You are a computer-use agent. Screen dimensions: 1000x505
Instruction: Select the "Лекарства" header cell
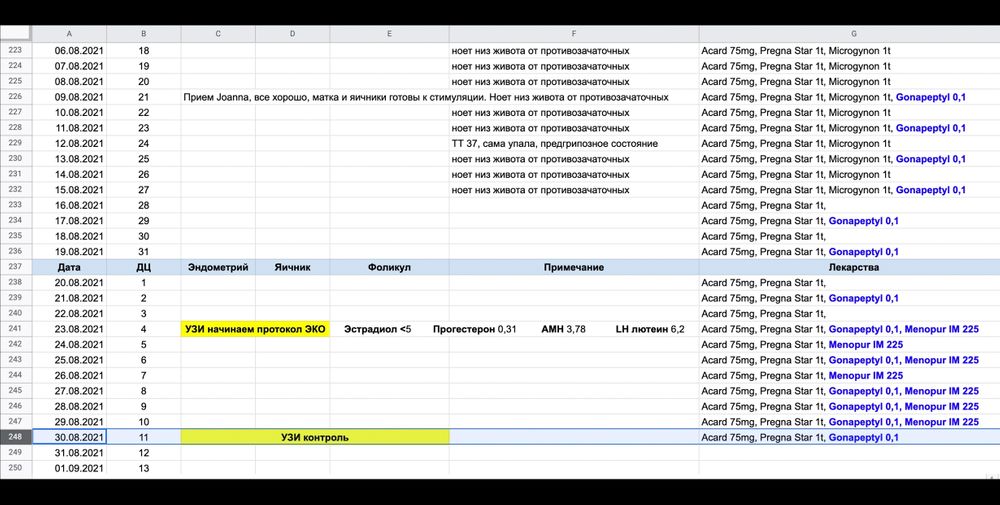[x=848, y=267]
